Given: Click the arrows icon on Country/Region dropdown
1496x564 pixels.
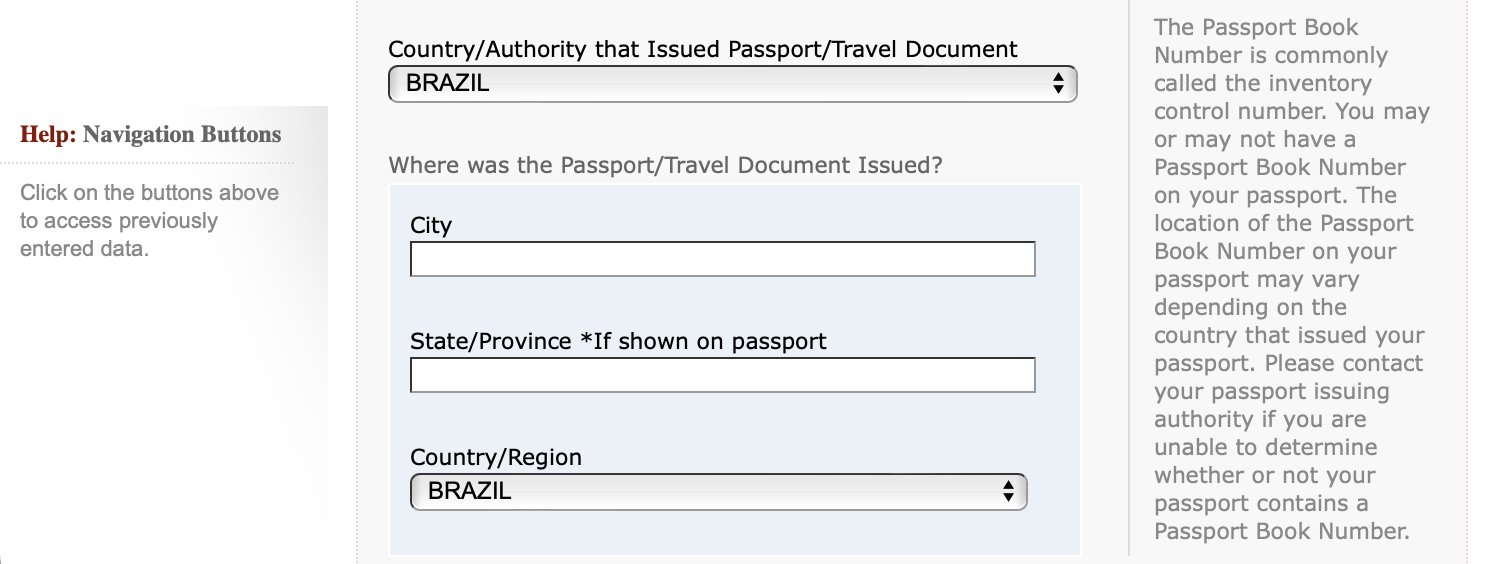Looking at the screenshot, I should coord(1008,491).
